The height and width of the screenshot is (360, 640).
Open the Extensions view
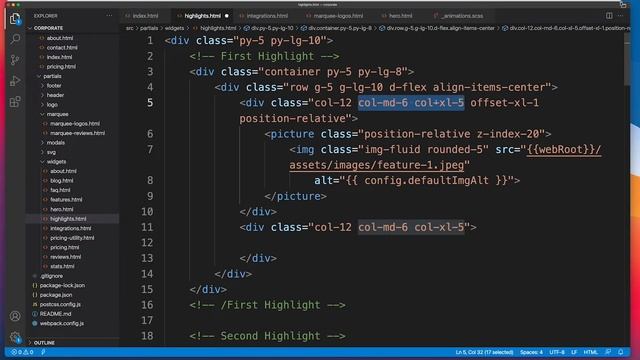point(15,102)
